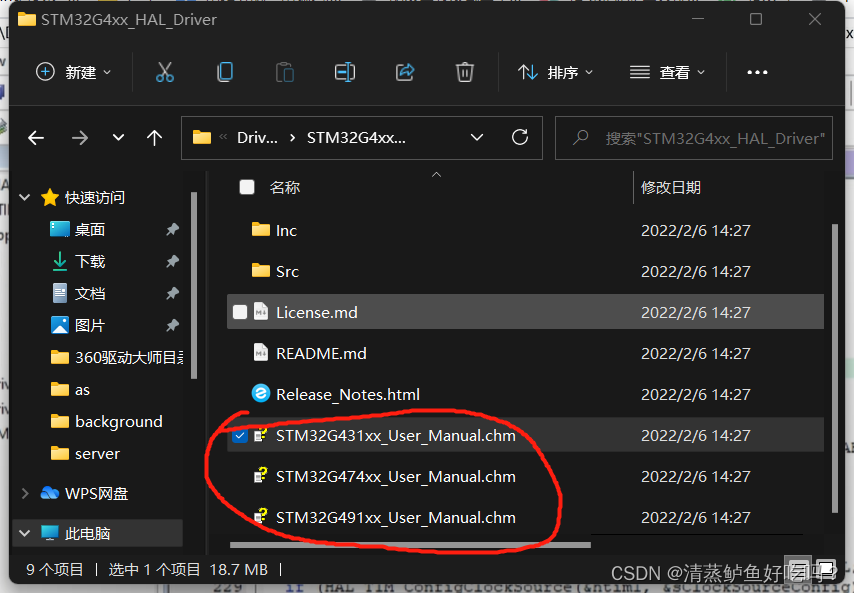Click the Copy icon in toolbar

coord(224,72)
